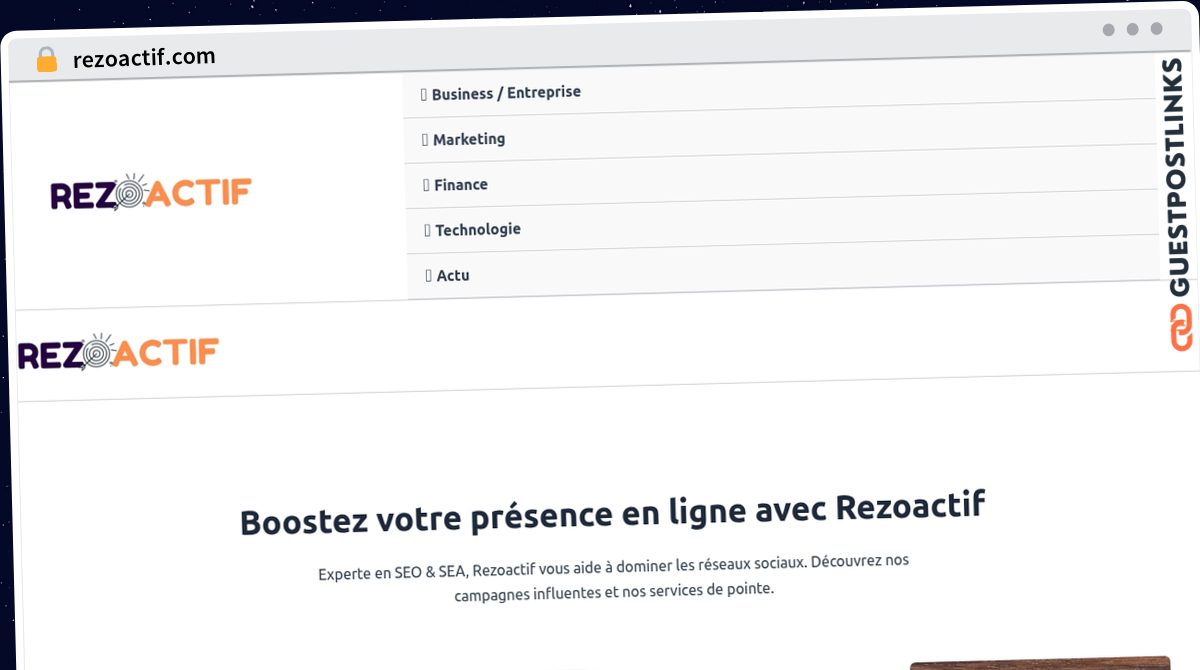Viewport: 1200px width, 670px height.
Task: Click the glyph icon before Finance
Action: [x=426, y=185]
